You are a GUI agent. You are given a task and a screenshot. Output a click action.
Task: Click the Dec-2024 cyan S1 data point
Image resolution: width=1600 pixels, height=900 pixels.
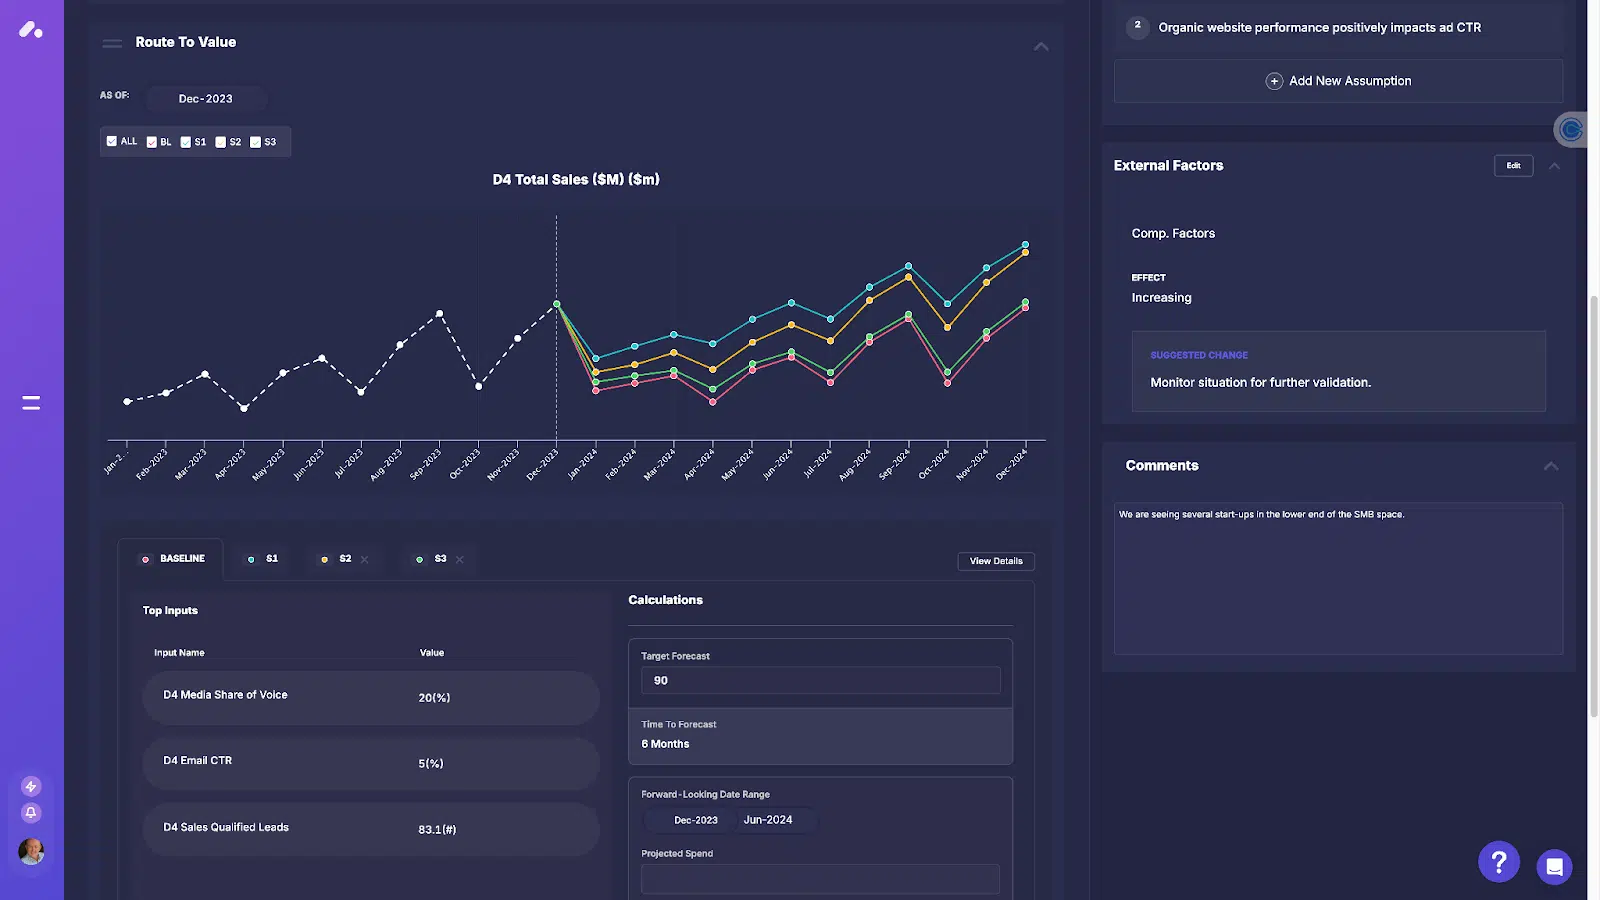coord(1025,244)
